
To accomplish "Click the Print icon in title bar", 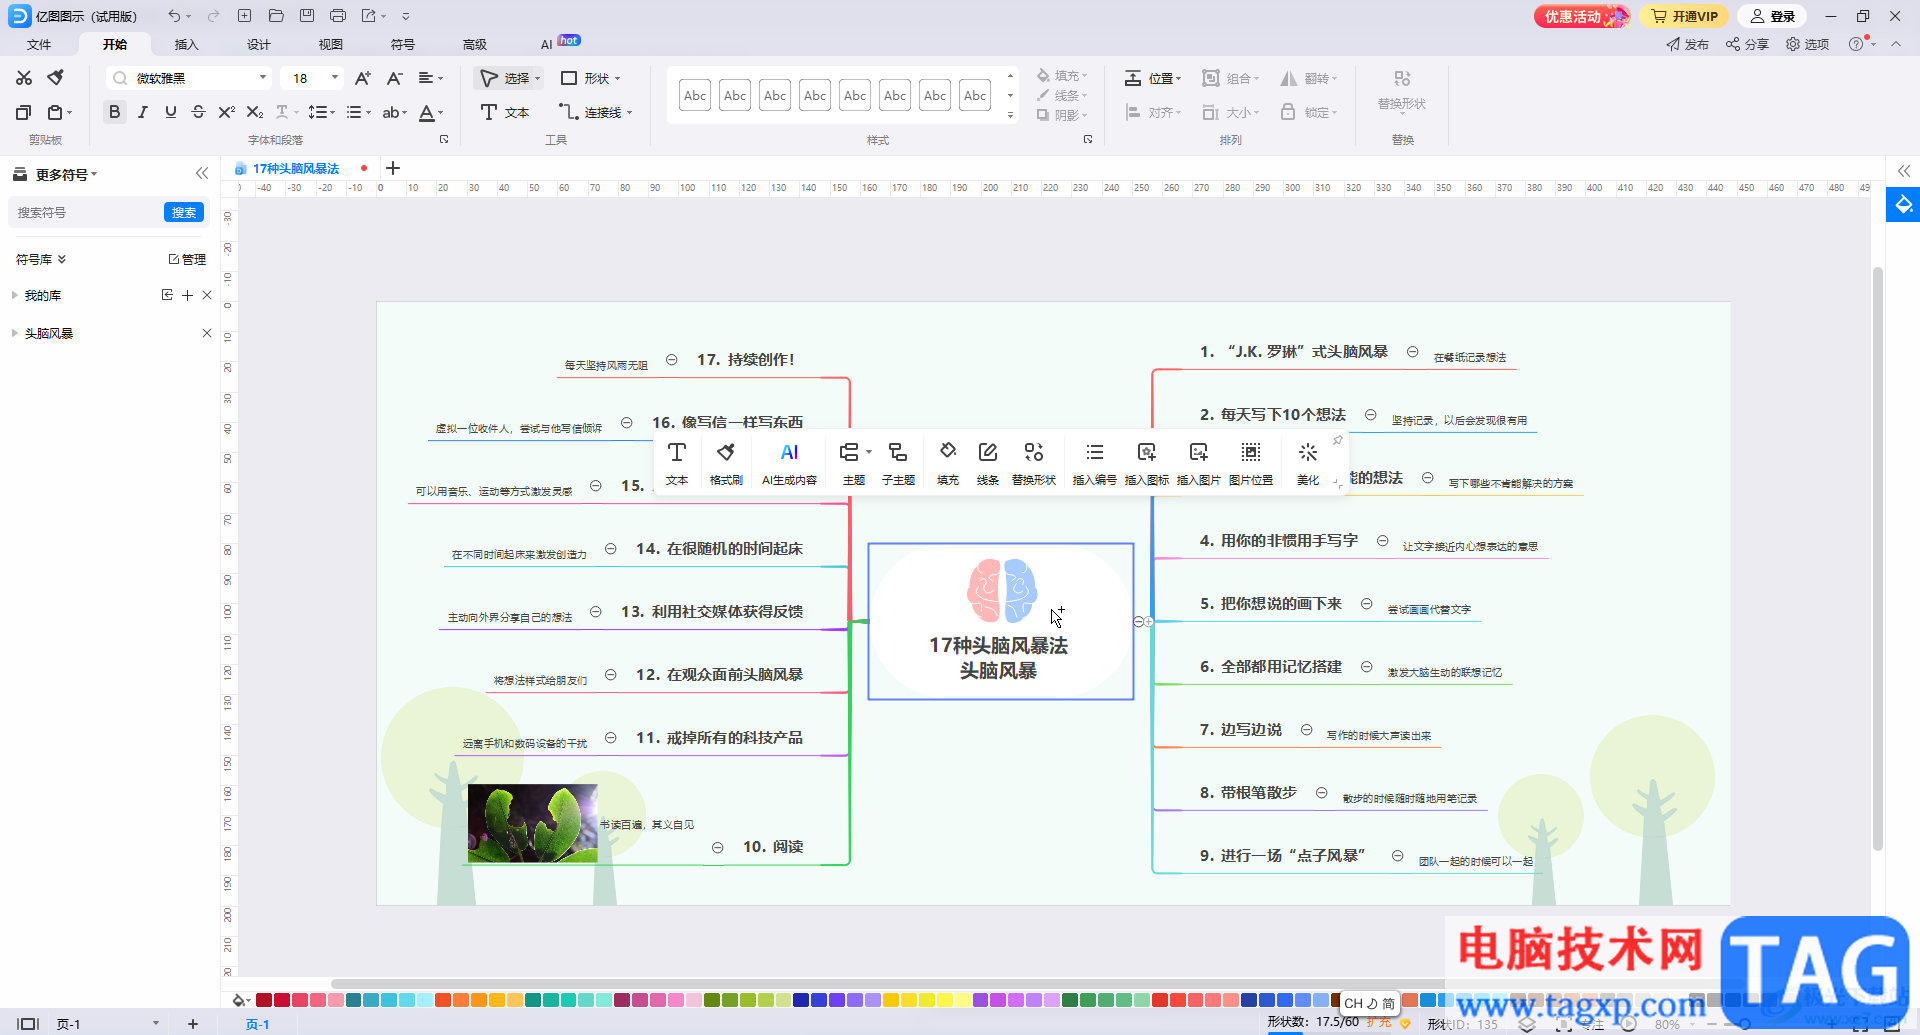I will click(338, 16).
